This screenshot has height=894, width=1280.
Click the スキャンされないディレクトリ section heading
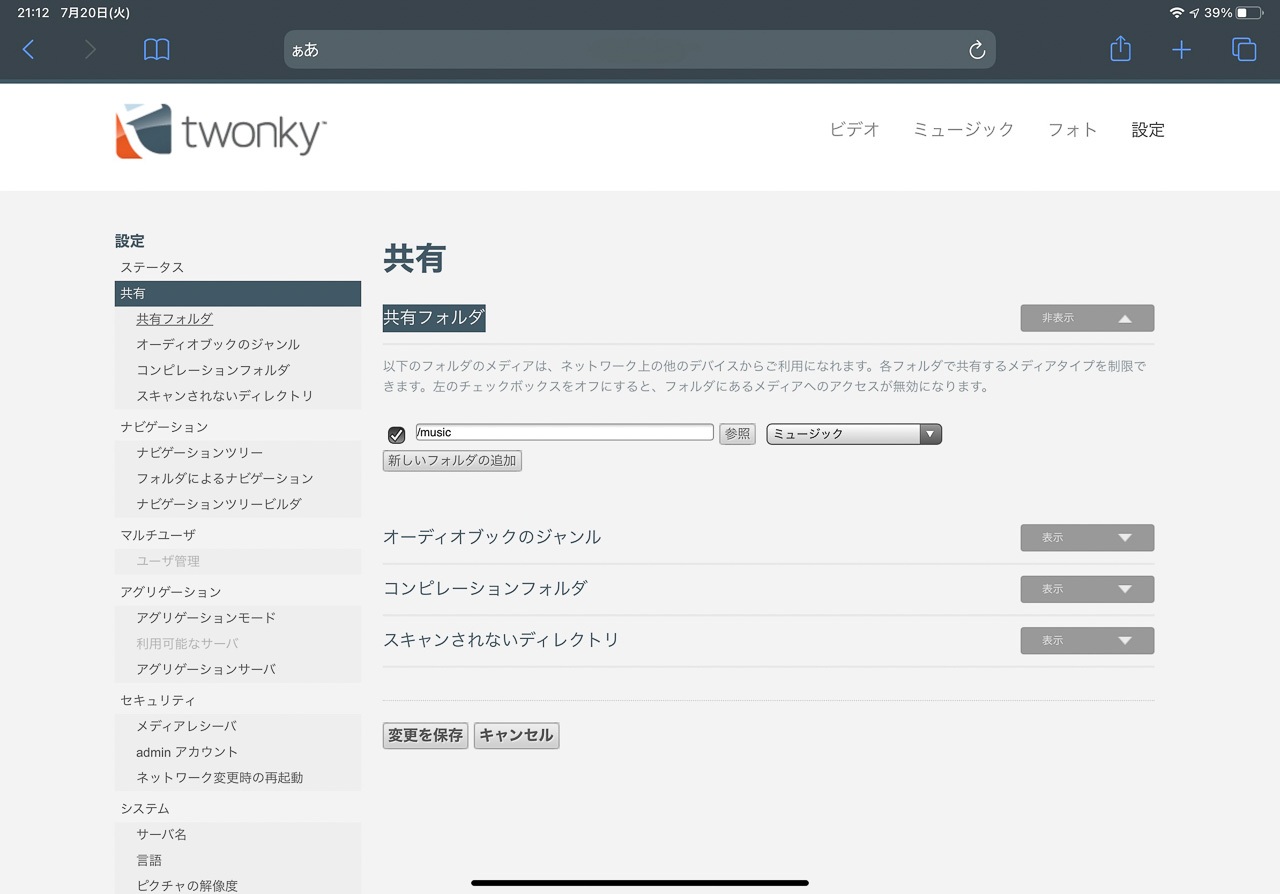tap(501, 639)
